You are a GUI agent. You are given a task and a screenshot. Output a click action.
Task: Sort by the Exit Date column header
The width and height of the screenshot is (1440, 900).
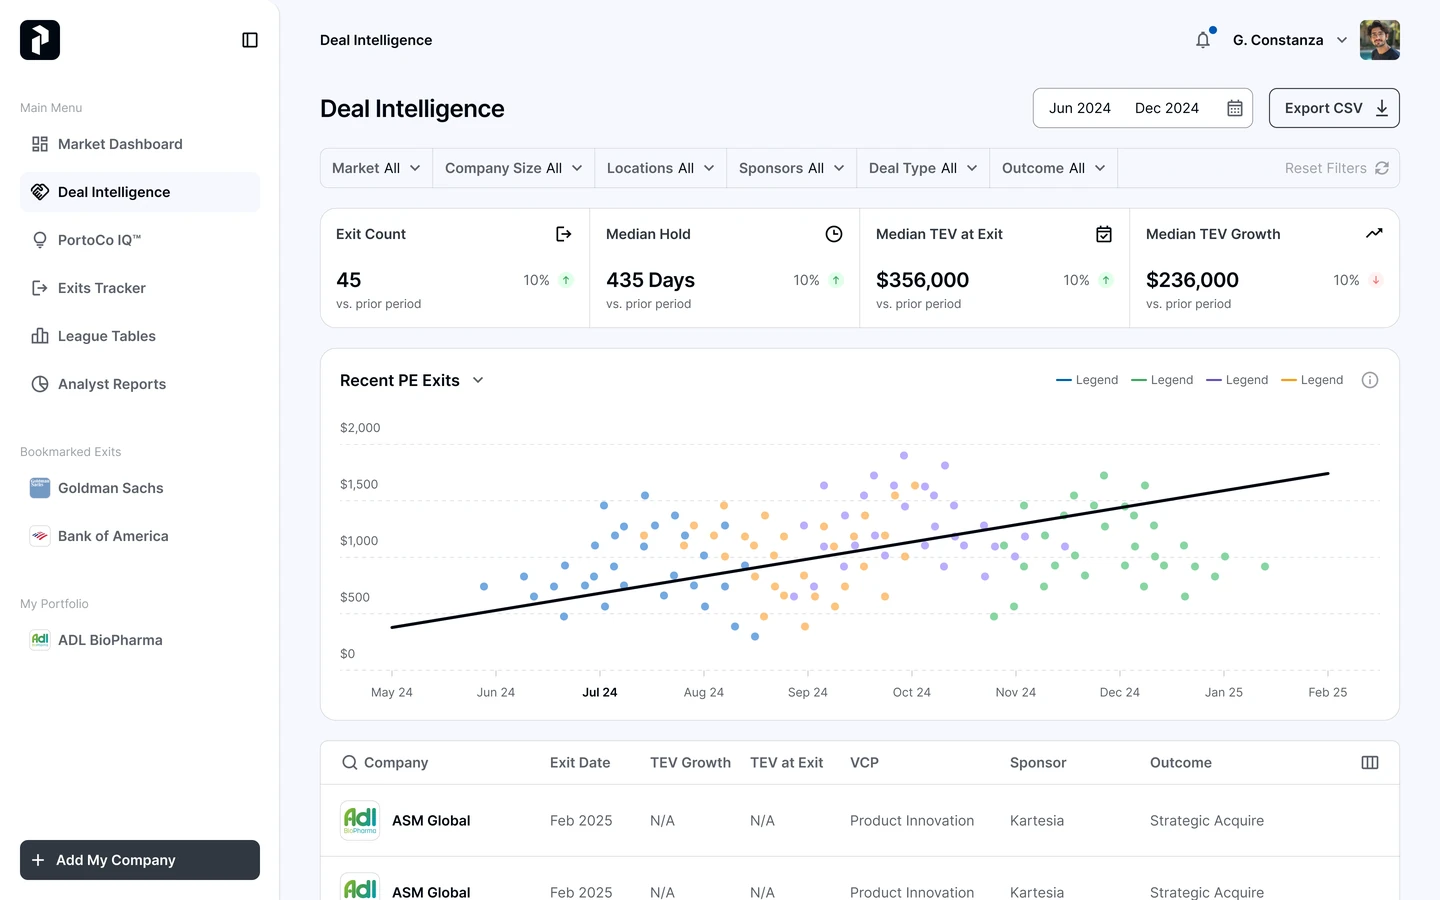[580, 762]
